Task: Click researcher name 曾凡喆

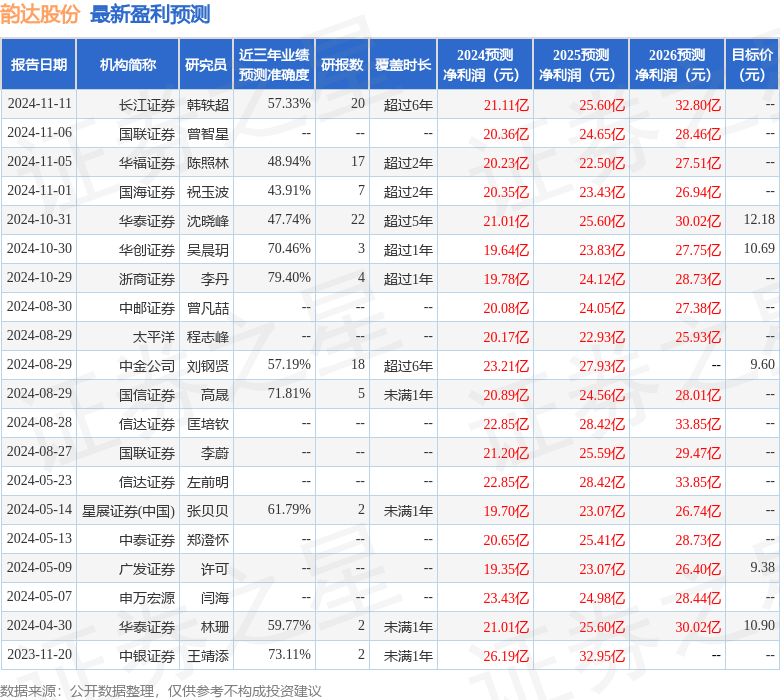Action: point(208,308)
